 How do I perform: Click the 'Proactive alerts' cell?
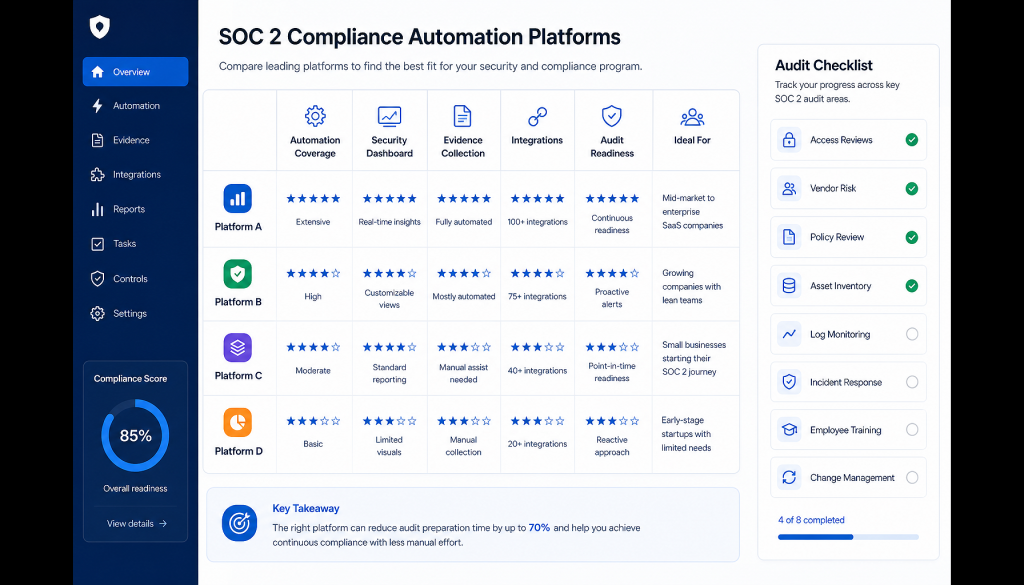coord(612,298)
